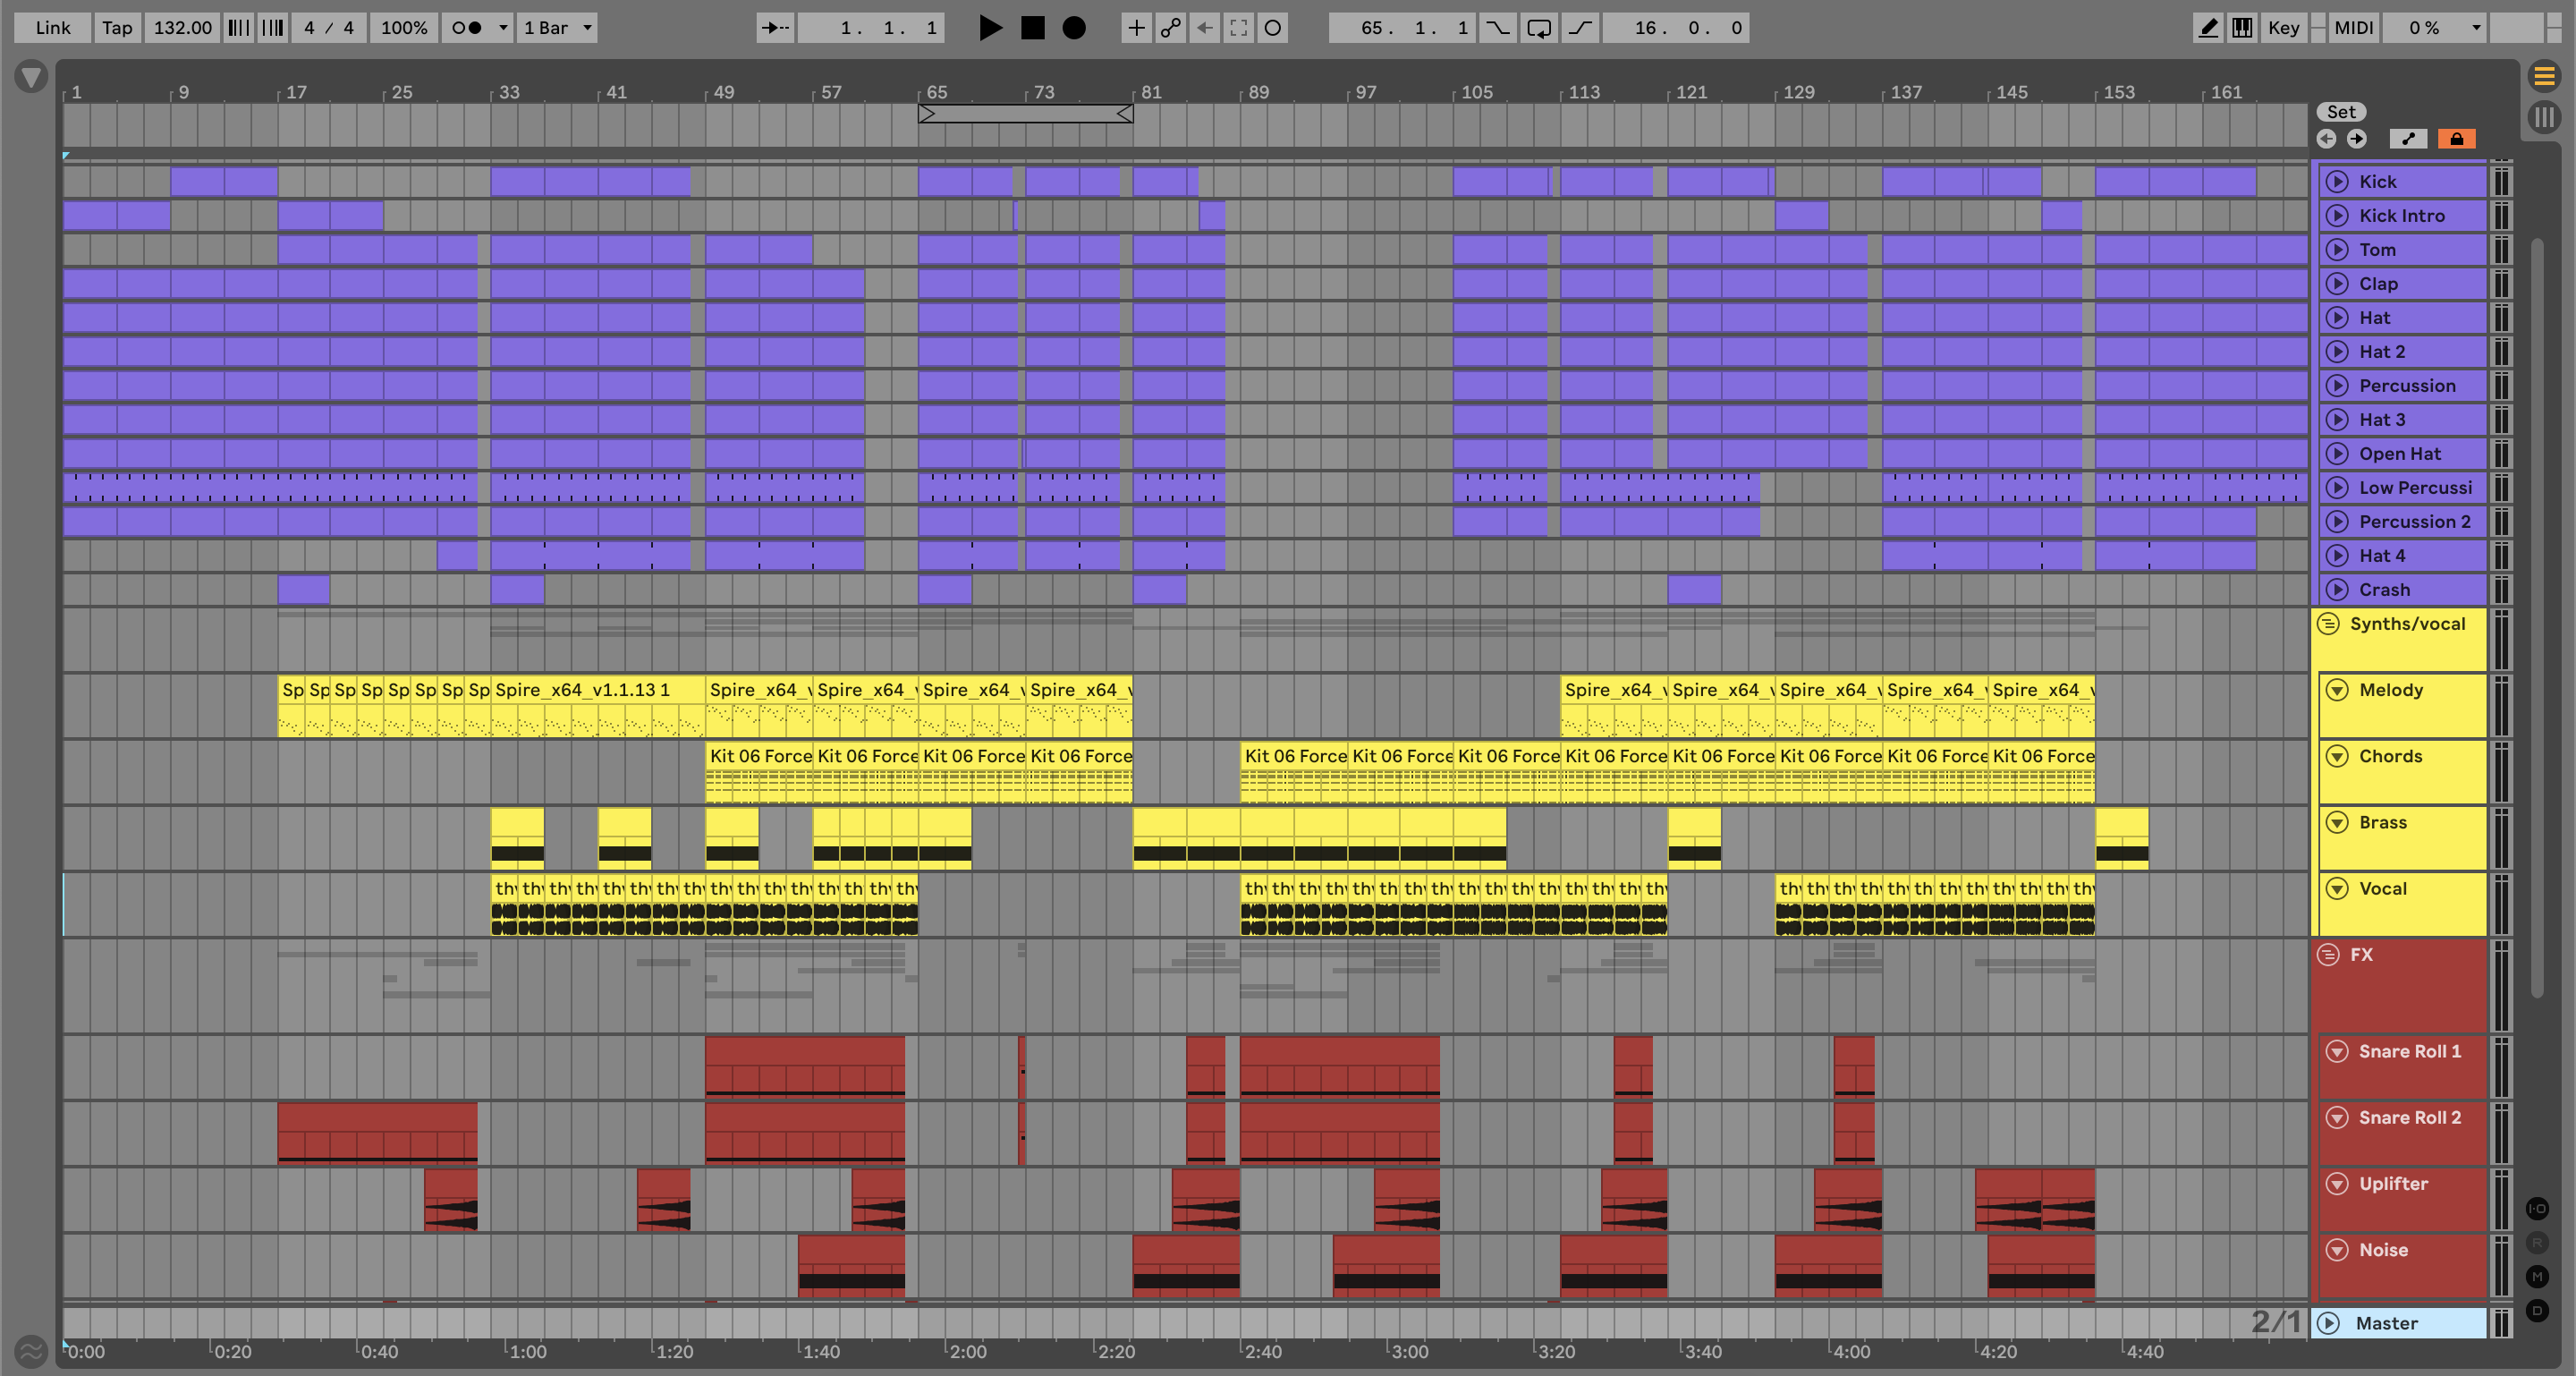The width and height of the screenshot is (2576, 1376).
Task: Click the Draw Mode pencil icon
Action: 2208,28
